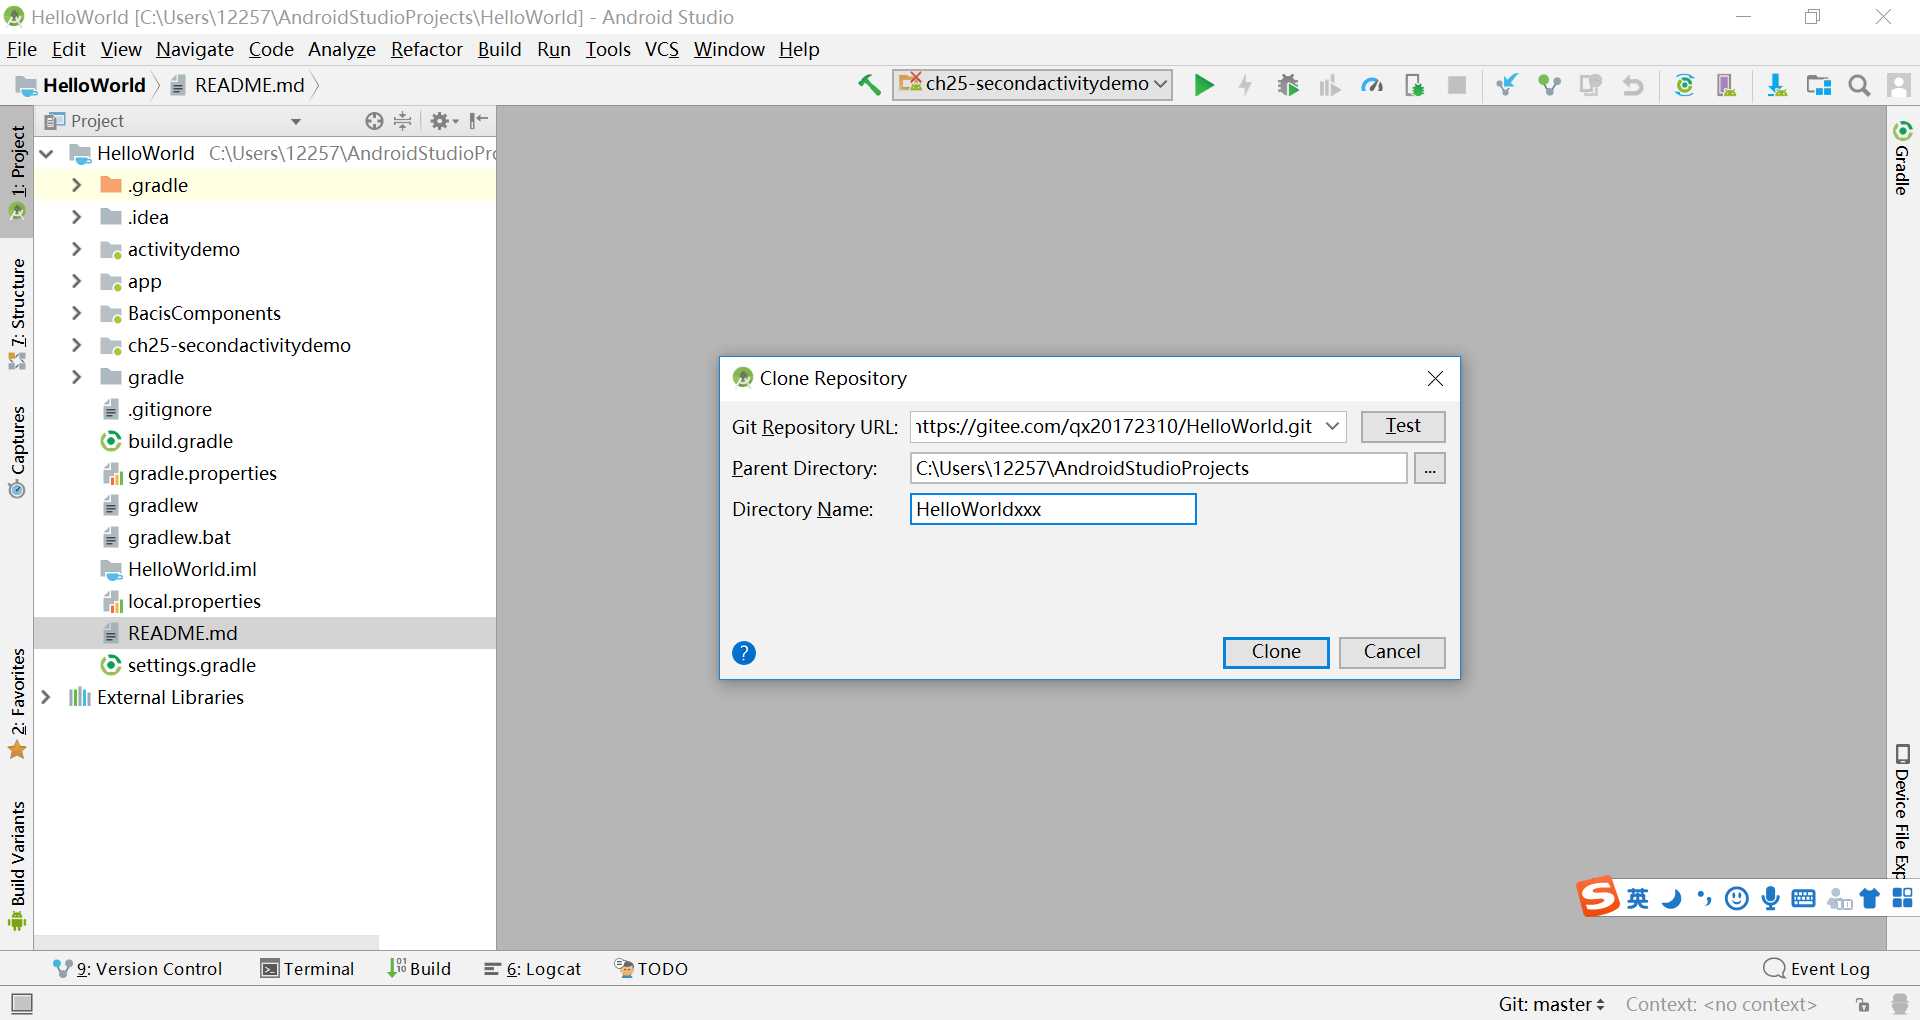Run the app with green play icon
The image size is (1920, 1020).
pyautogui.click(x=1204, y=85)
